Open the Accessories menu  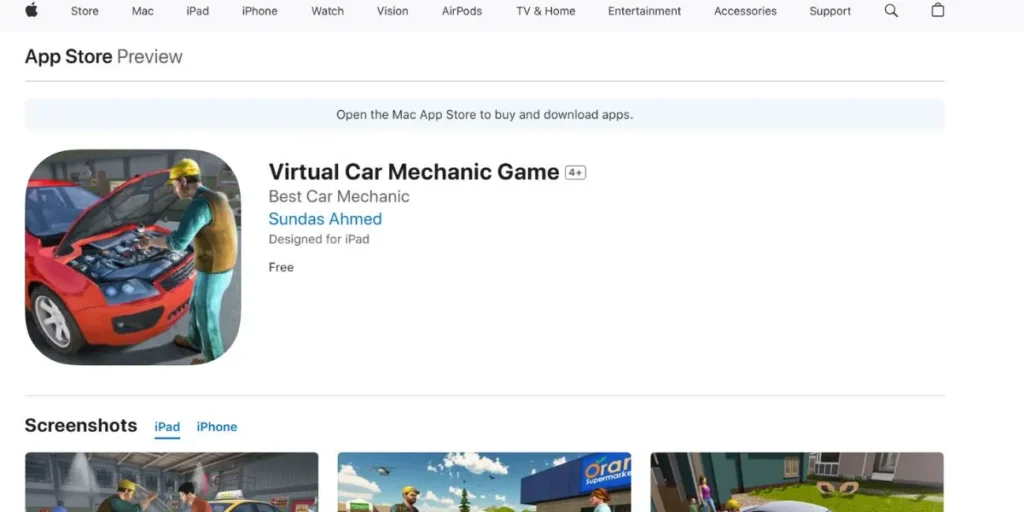pos(745,11)
